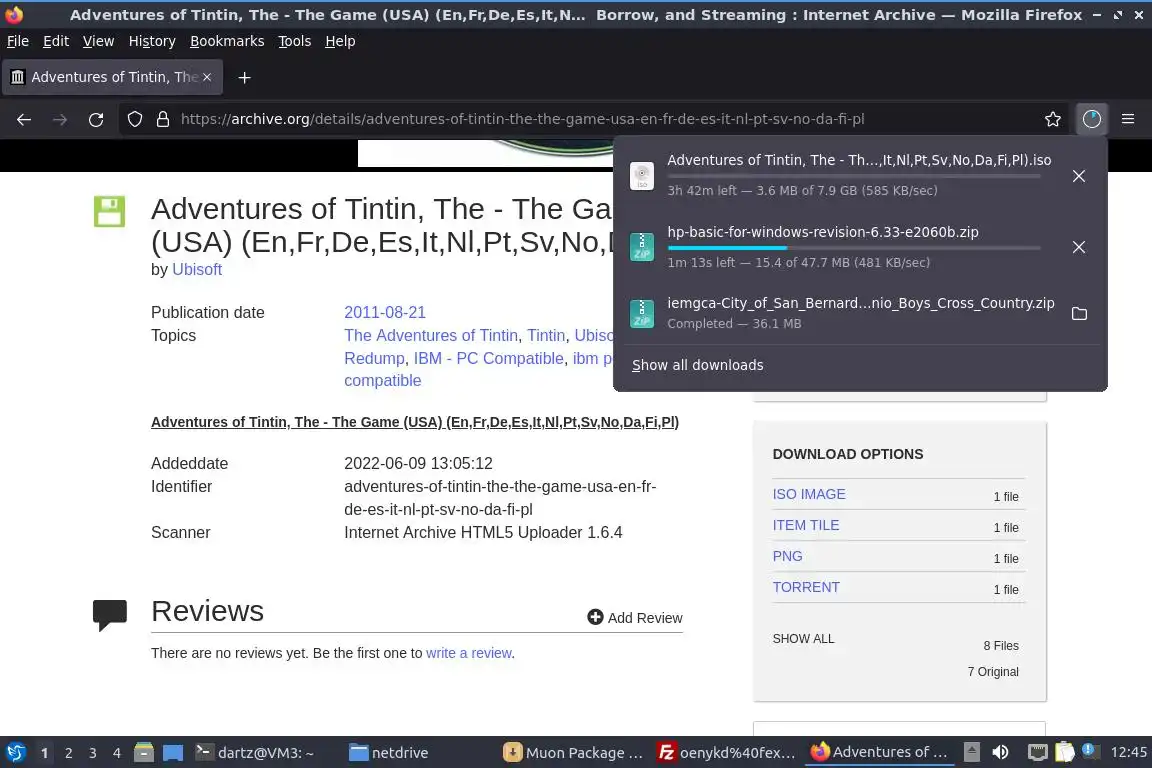Image resolution: width=1152 pixels, height=768 pixels.
Task: Click the Reviews speech bubble icon
Action: (x=109, y=615)
